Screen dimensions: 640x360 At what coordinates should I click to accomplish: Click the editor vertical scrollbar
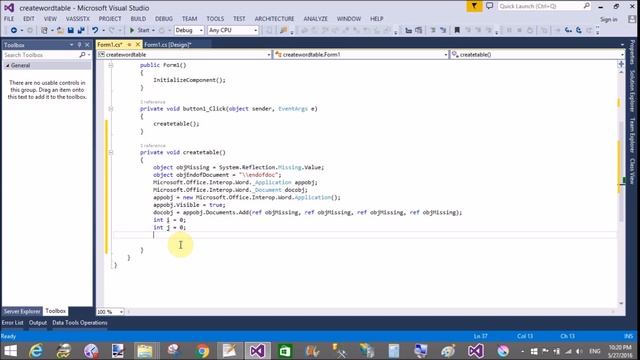click(x=621, y=188)
